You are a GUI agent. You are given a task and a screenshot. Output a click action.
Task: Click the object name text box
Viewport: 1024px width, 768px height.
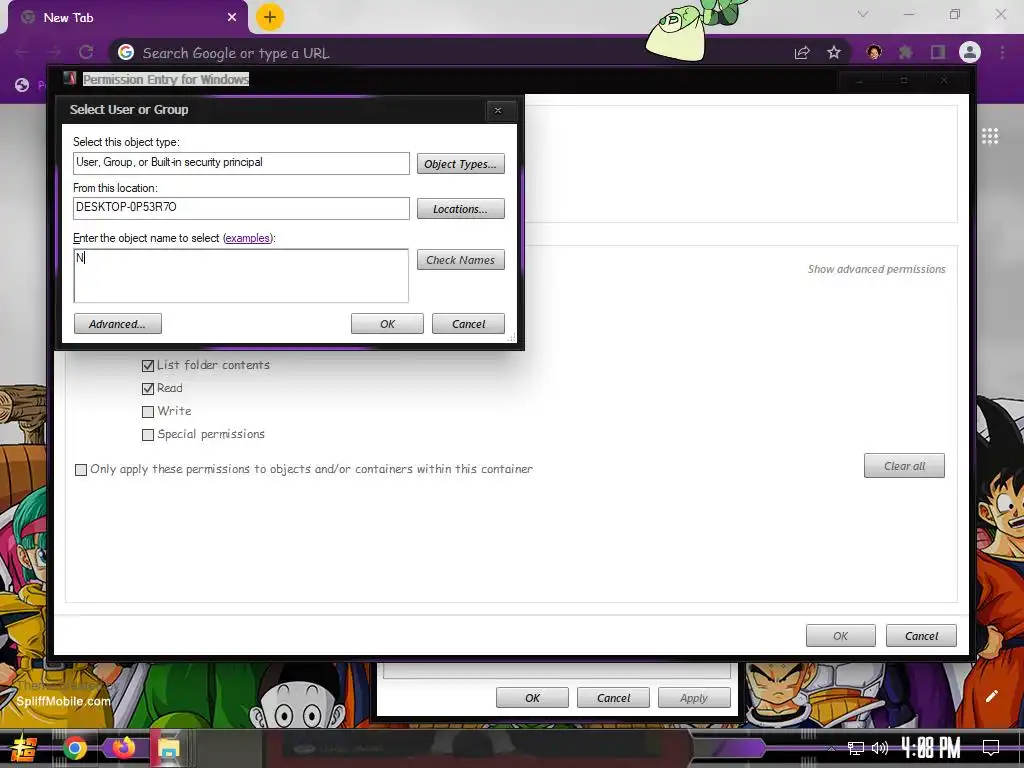pos(241,276)
